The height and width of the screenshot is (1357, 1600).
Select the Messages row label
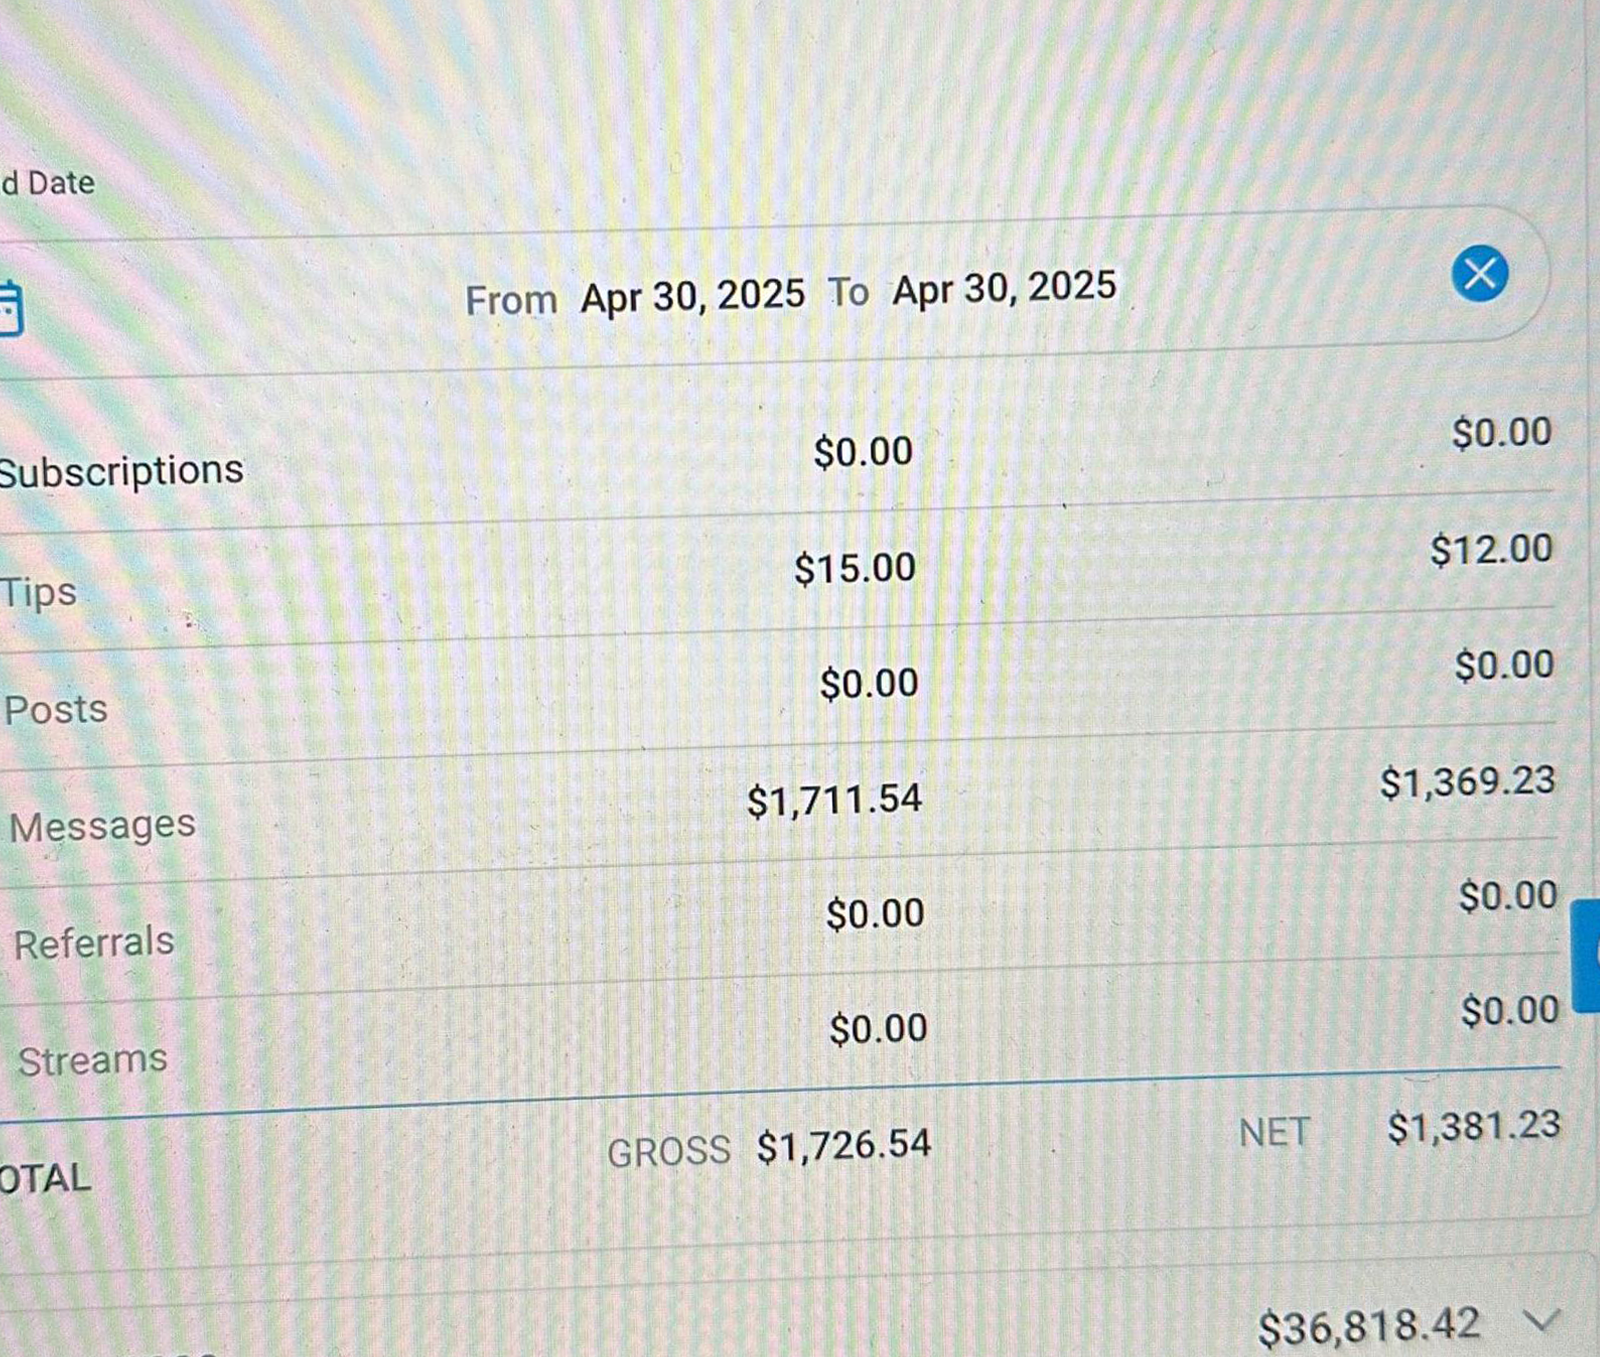pos(102,826)
